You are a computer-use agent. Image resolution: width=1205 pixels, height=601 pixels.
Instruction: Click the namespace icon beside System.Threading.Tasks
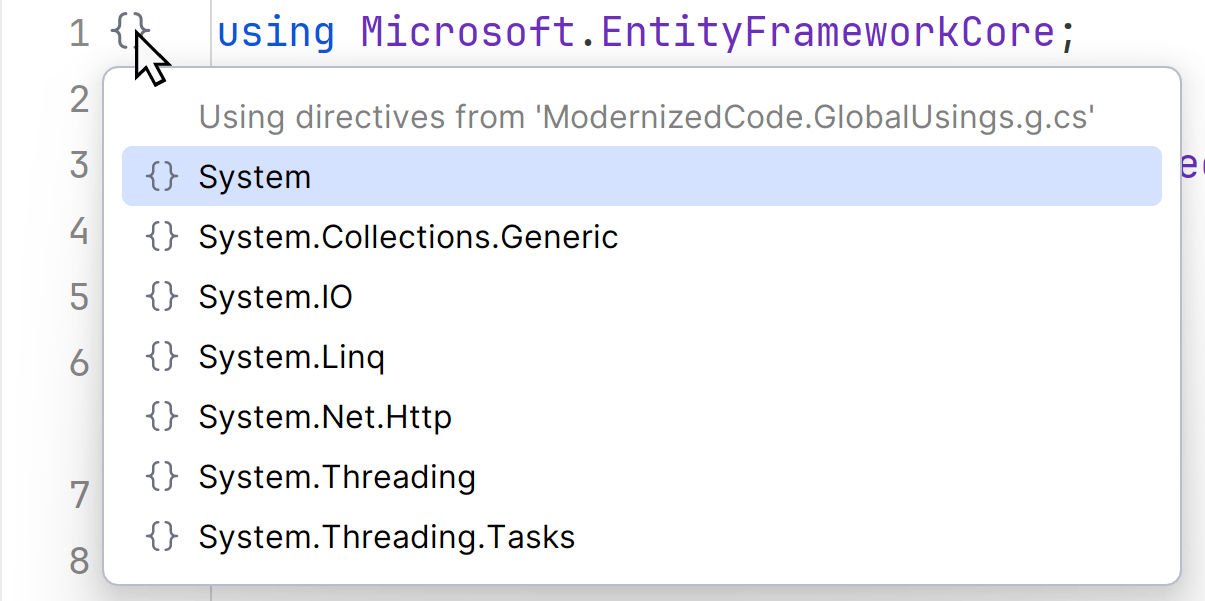(162, 537)
